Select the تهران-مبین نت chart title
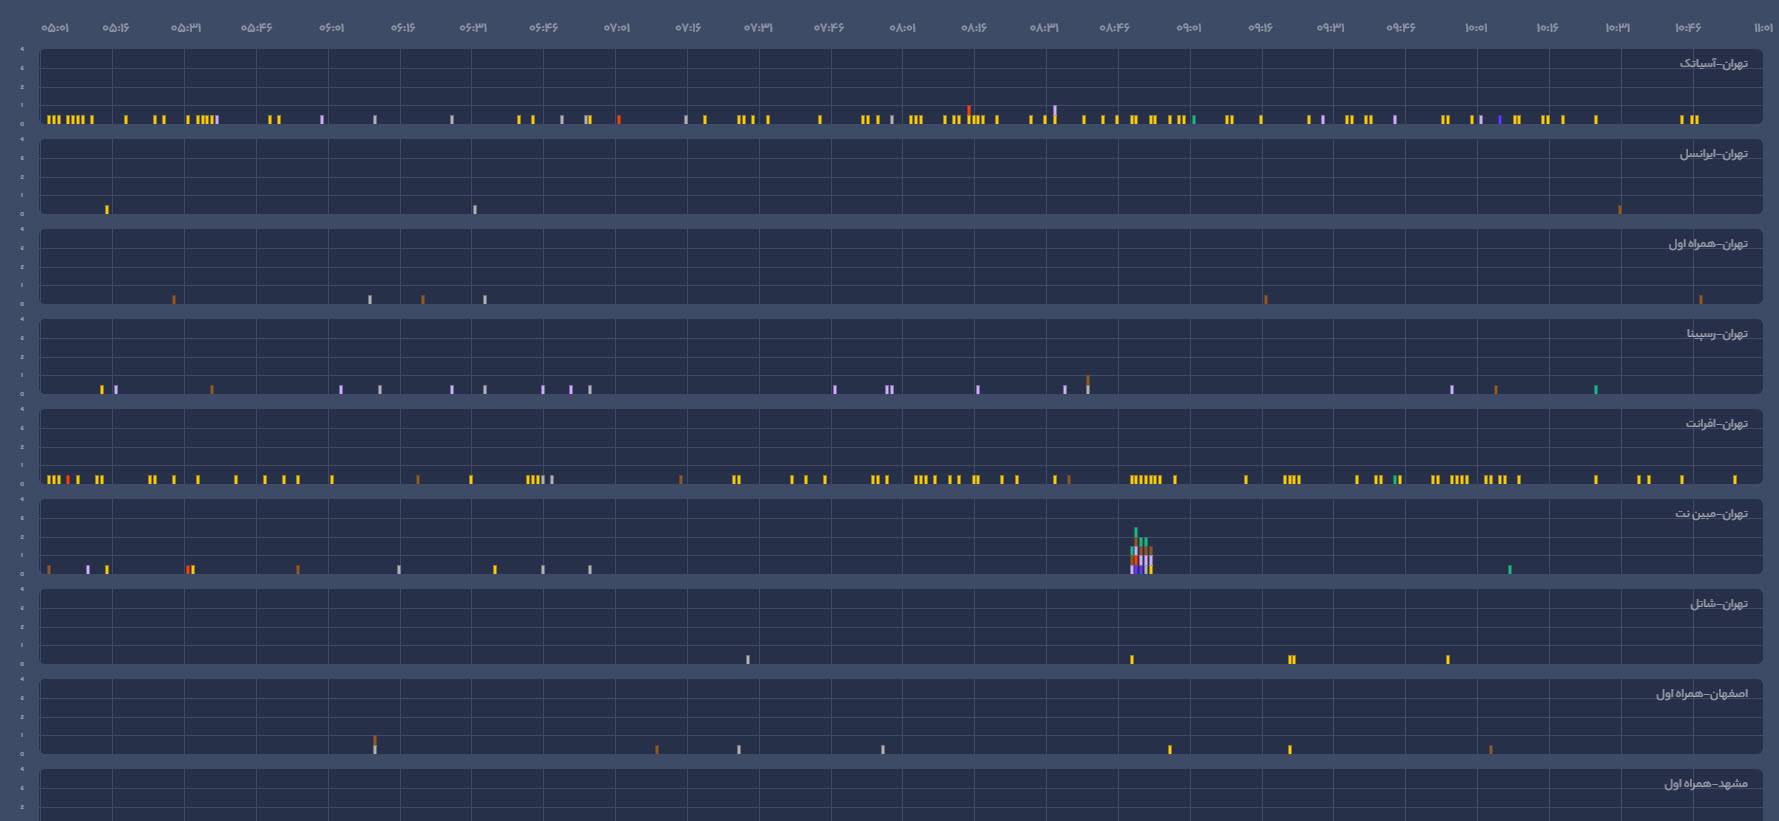 [1711, 514]
